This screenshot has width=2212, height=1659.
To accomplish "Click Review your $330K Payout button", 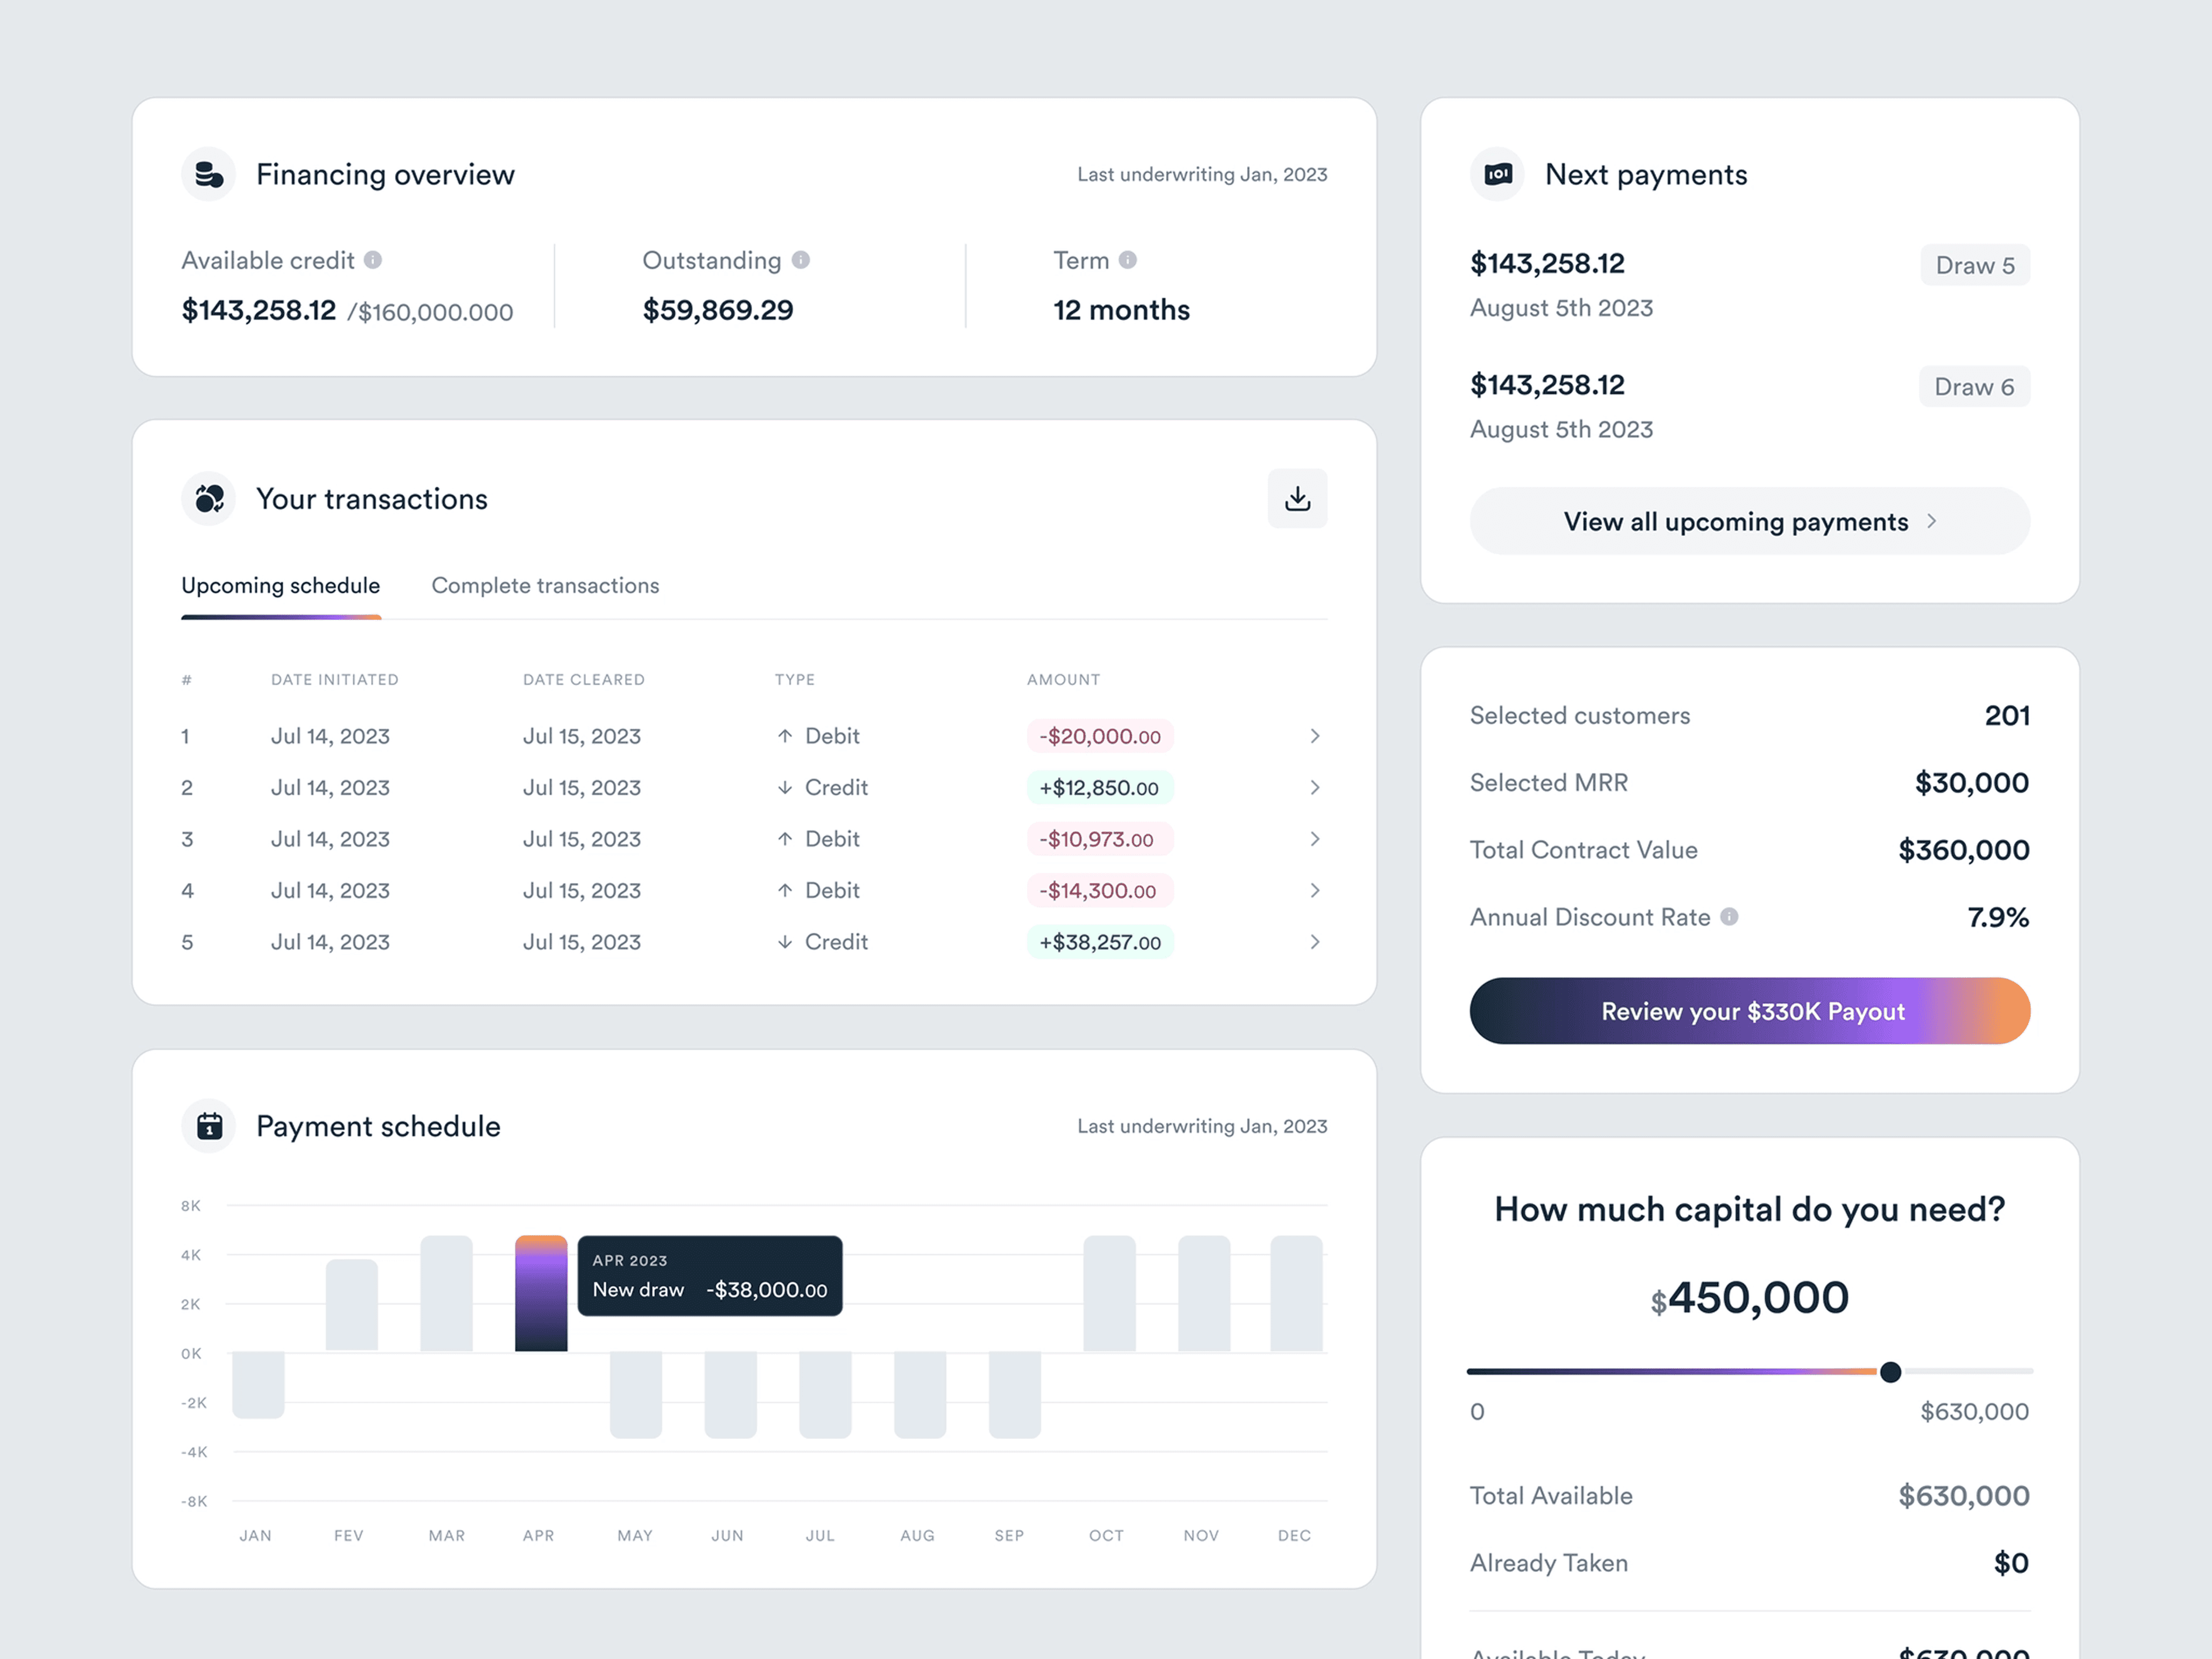I will point(1749,1011).
